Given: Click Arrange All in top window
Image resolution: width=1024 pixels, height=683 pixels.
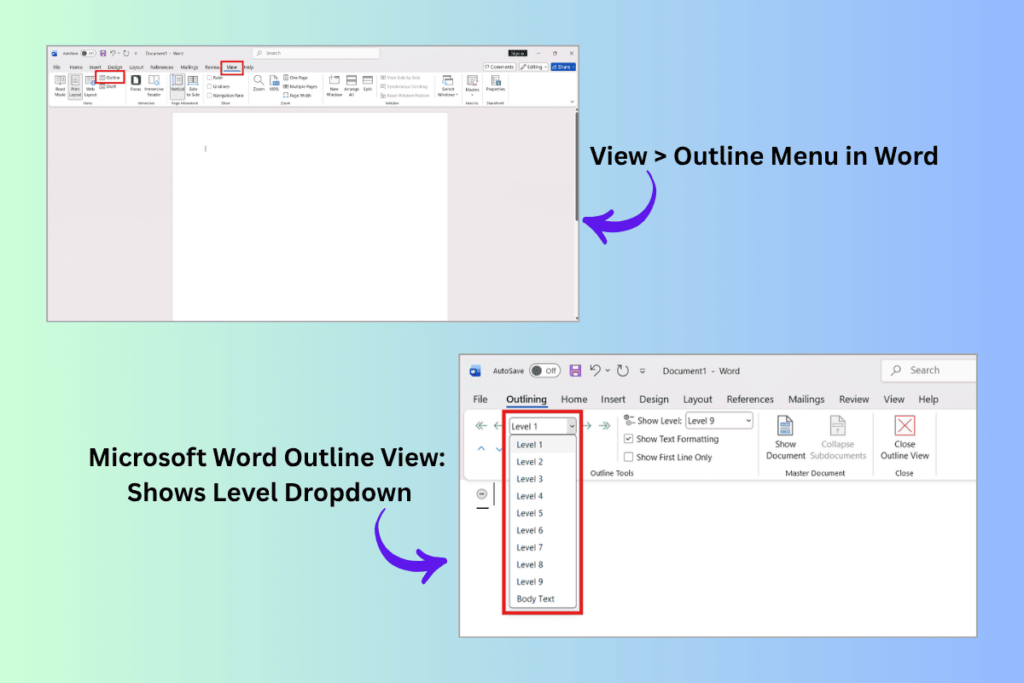Looking at the screenshot, I should [351, 85].
